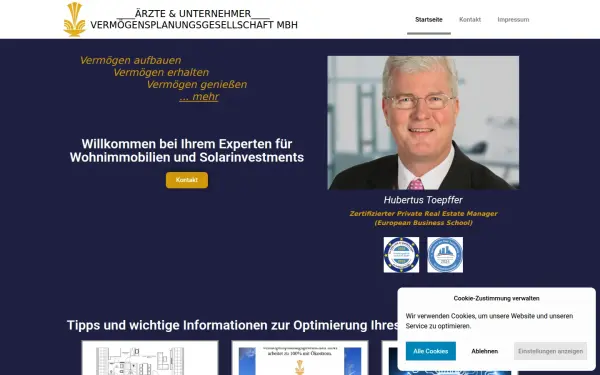Click the 'Cookie-Zustimmung verwalten' title
Screen dimensions: 600x375
coord(496,298)
